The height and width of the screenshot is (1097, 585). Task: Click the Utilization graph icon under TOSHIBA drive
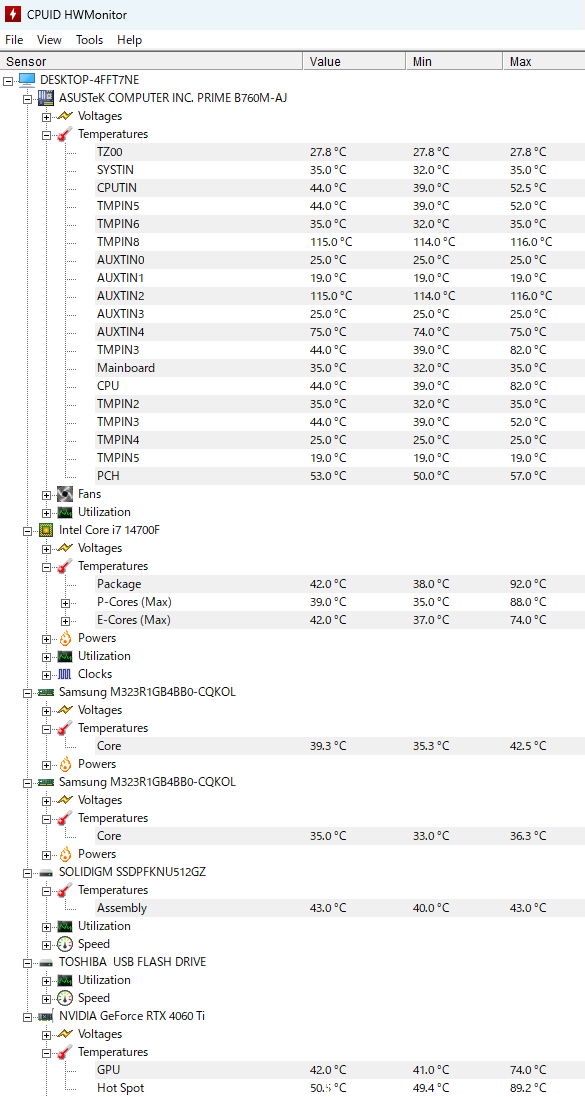pos(65,979)
